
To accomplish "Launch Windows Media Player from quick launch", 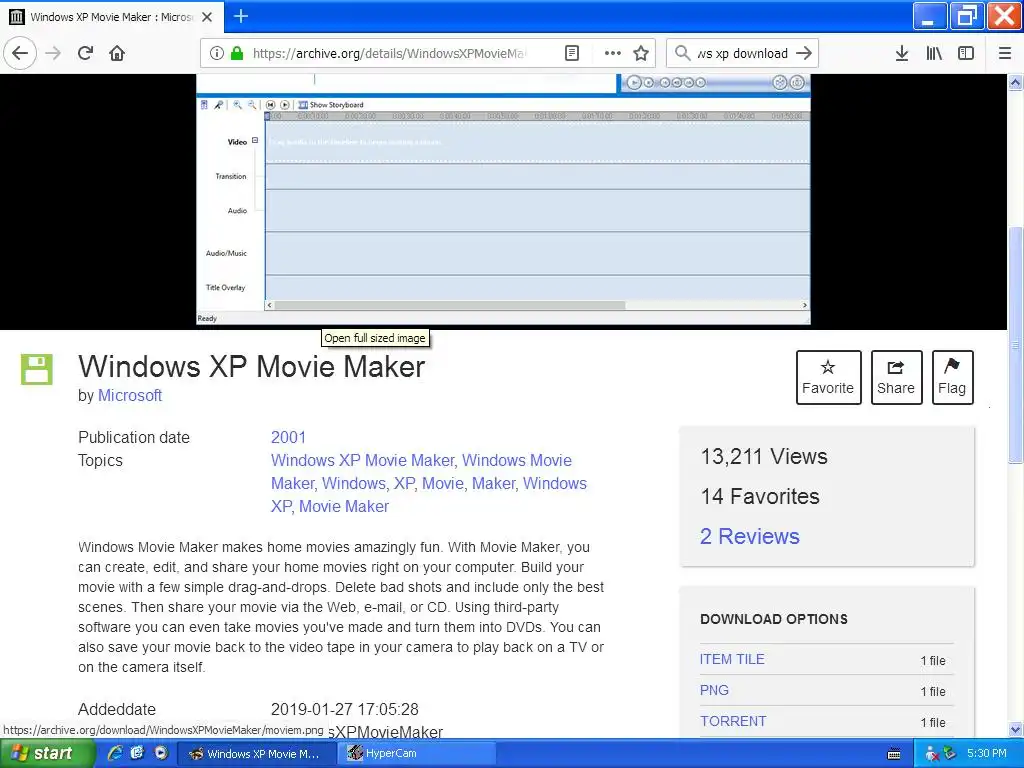I will (161, 753).
